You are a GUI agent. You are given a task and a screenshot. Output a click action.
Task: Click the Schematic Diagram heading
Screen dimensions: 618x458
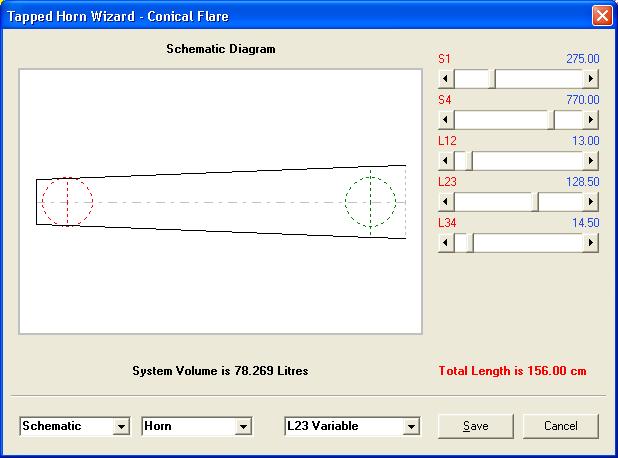point(221,49)
